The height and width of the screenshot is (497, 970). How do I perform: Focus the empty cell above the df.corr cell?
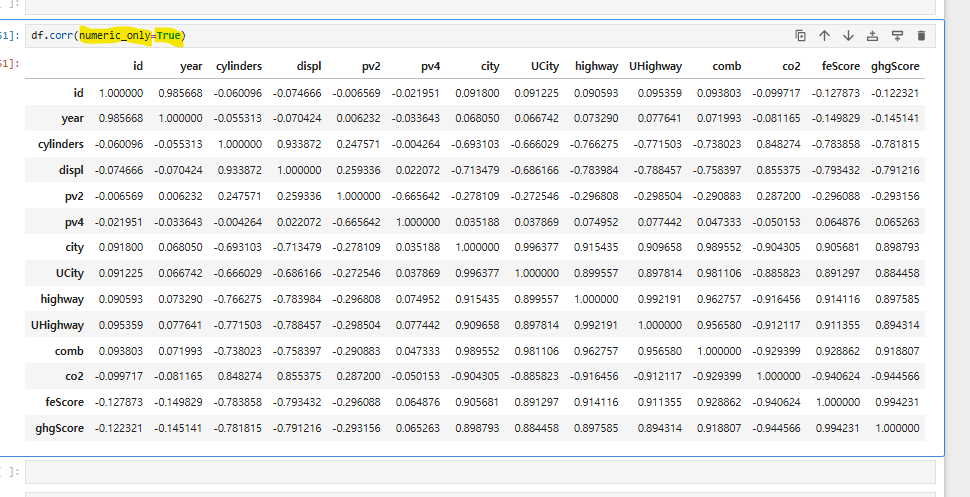coord(480,5)
